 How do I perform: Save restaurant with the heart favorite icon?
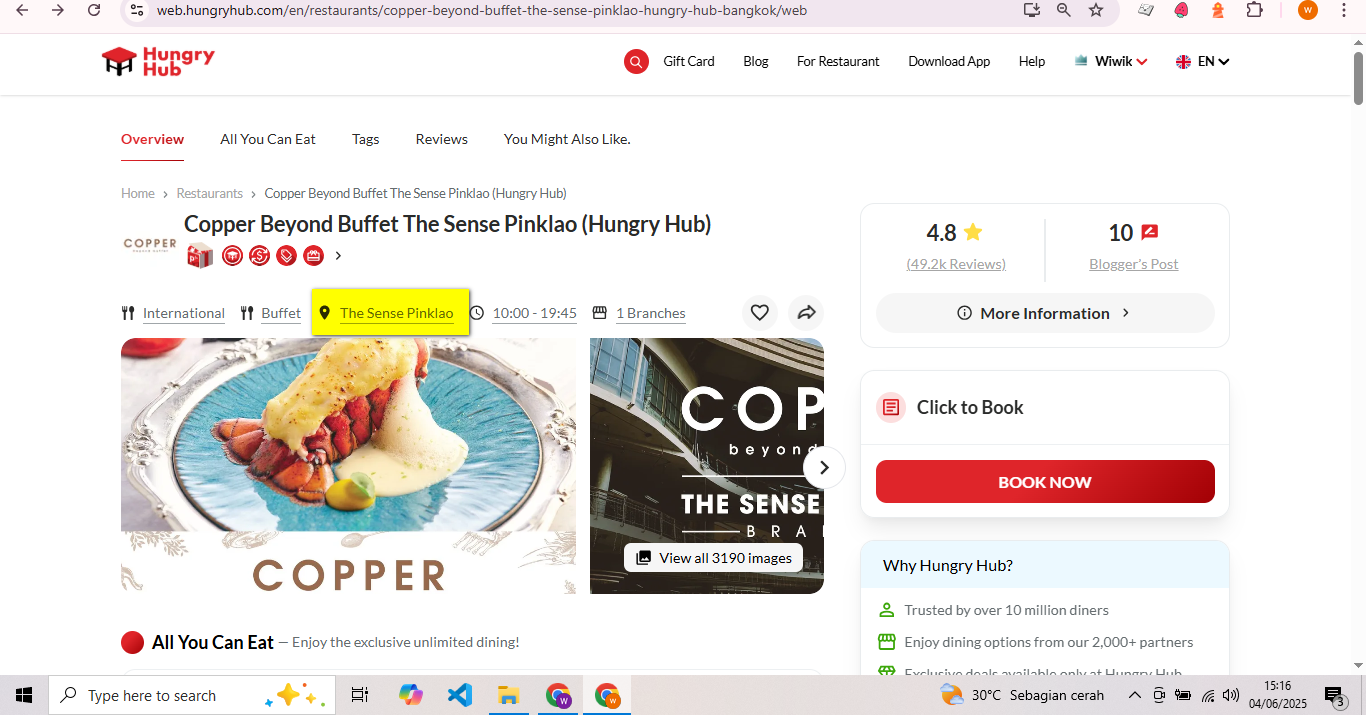pos(760,313)
